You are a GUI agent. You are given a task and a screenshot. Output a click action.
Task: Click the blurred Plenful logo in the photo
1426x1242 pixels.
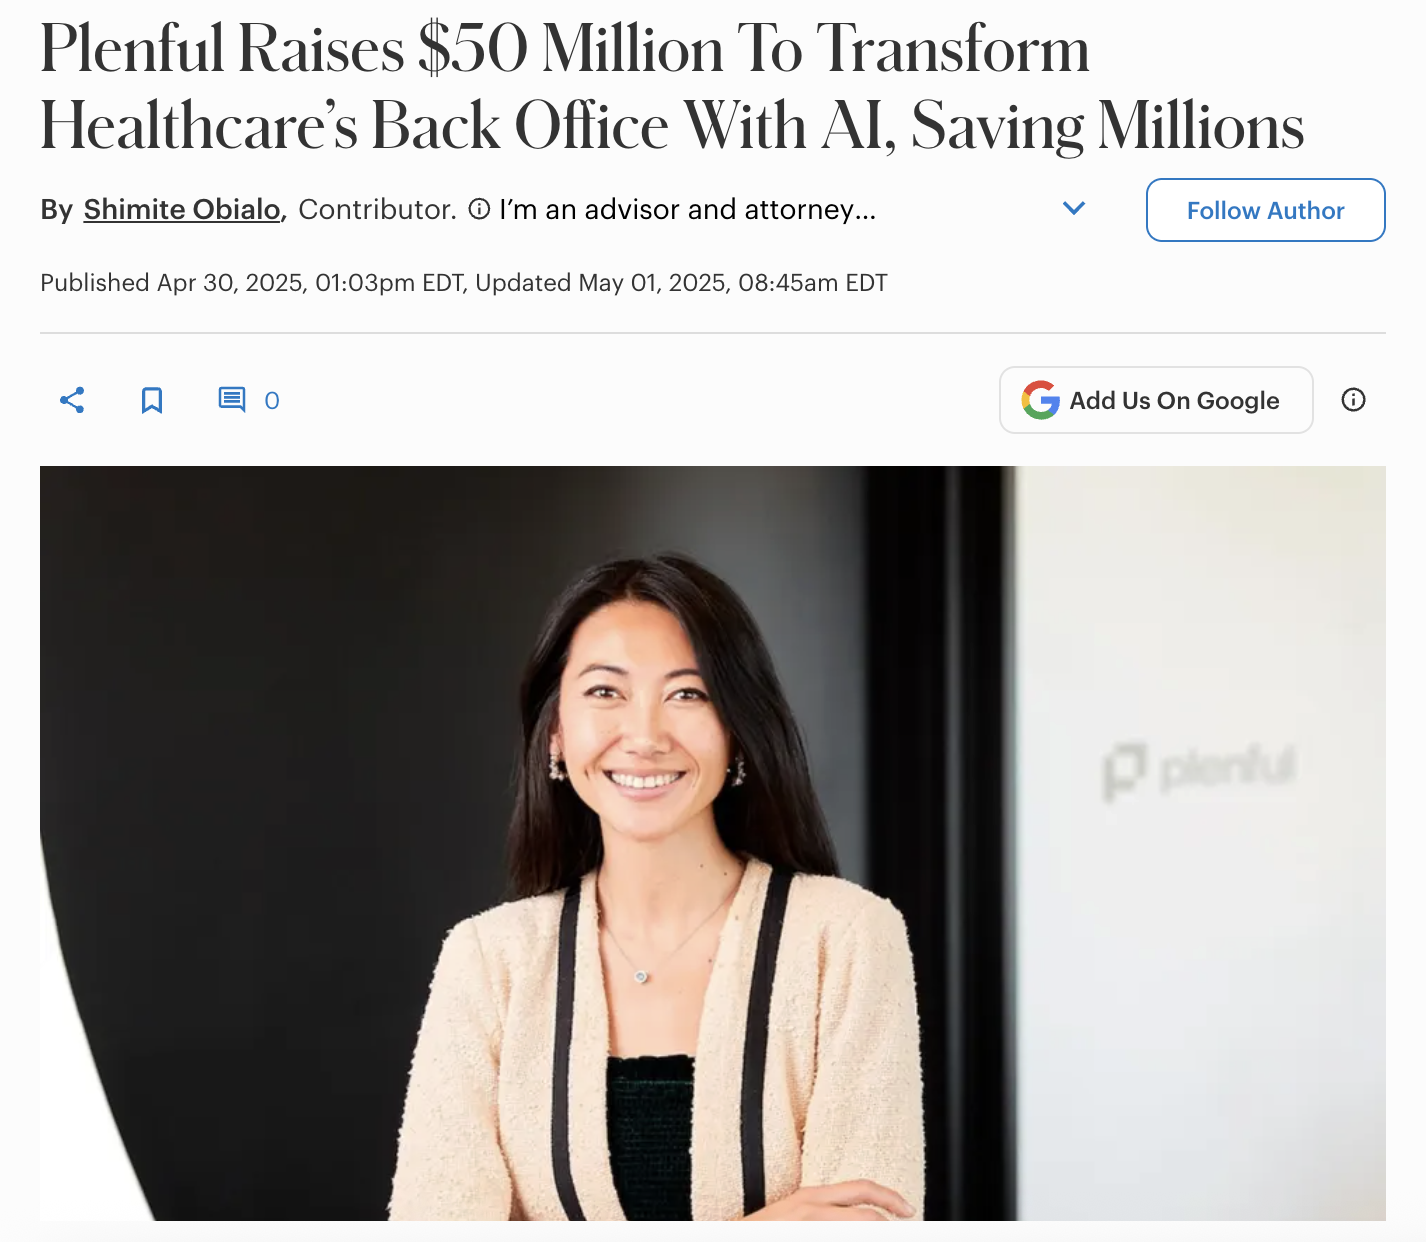tap(1199, 771)
